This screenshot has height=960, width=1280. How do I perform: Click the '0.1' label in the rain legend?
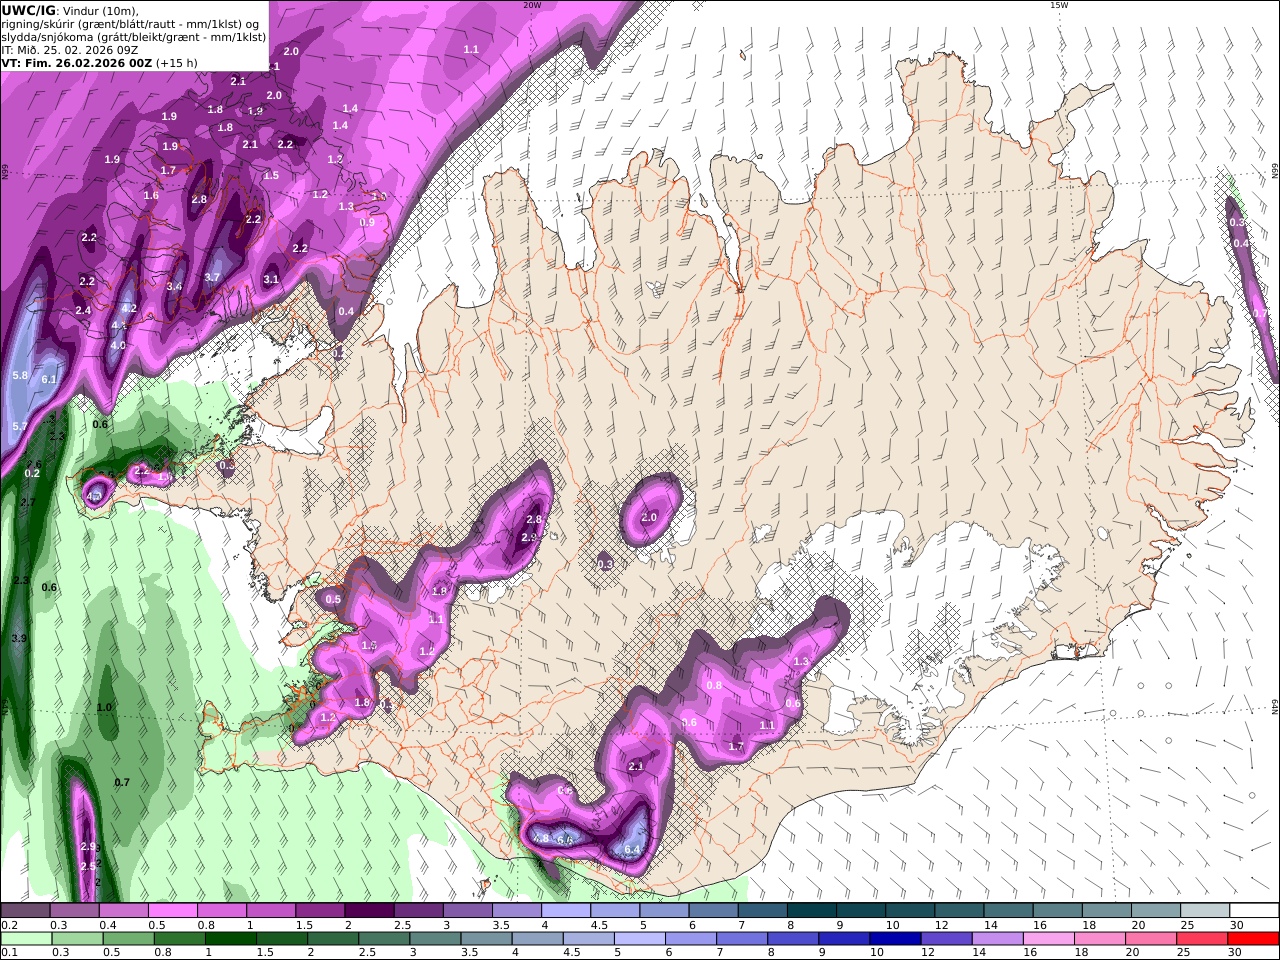(9, 952)
